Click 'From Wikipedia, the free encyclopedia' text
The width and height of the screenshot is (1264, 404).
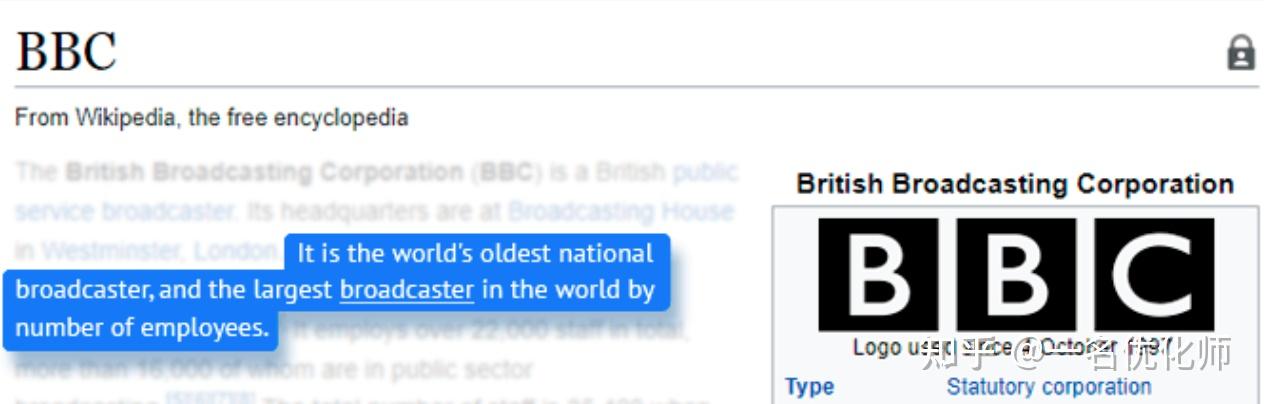[x=211, y=118]
